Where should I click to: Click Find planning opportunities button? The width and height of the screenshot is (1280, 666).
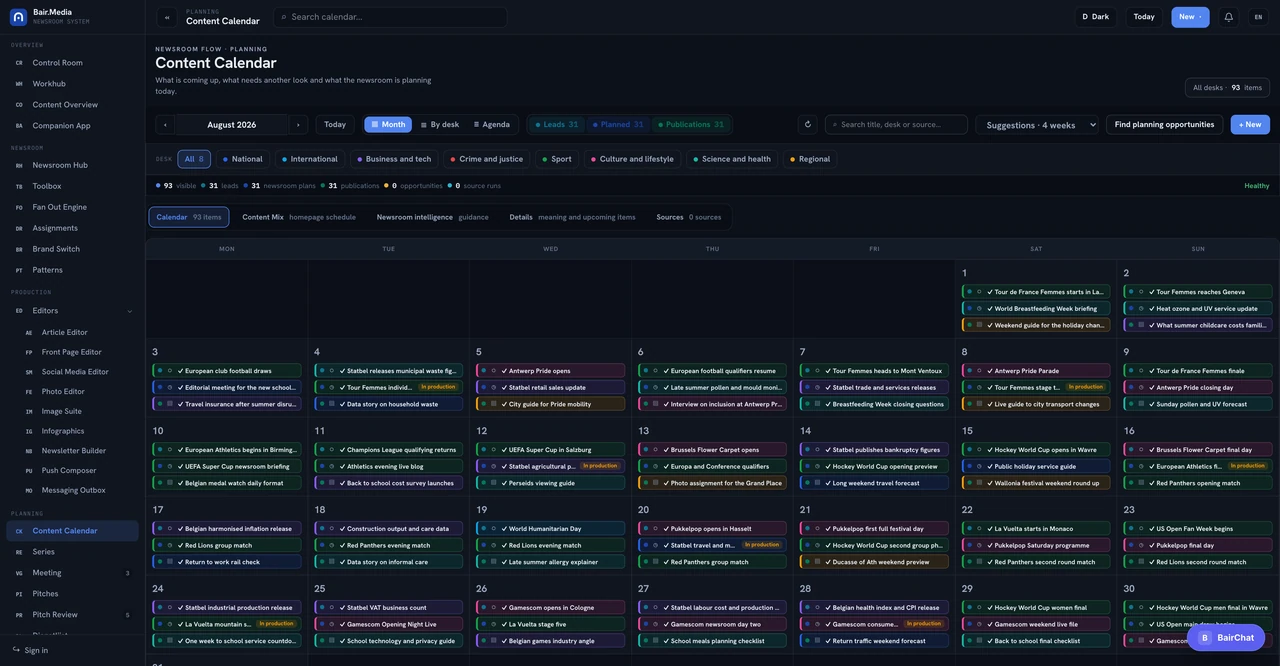pos(1164,125)
